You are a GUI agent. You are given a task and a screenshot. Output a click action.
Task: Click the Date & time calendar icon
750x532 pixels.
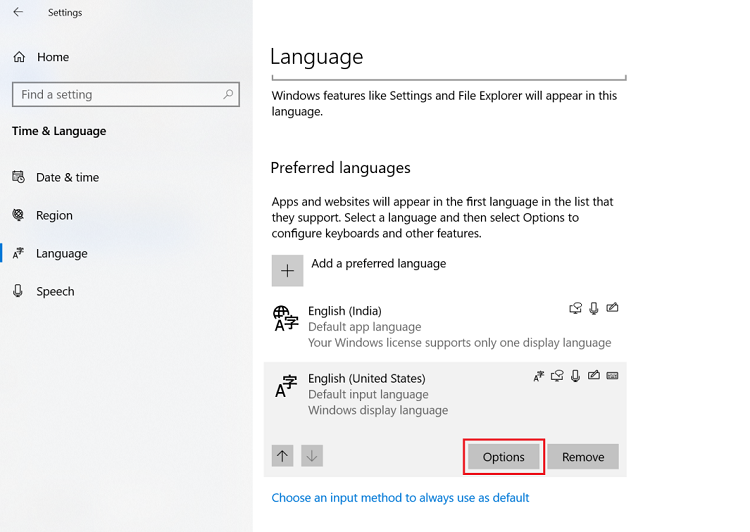18,177
